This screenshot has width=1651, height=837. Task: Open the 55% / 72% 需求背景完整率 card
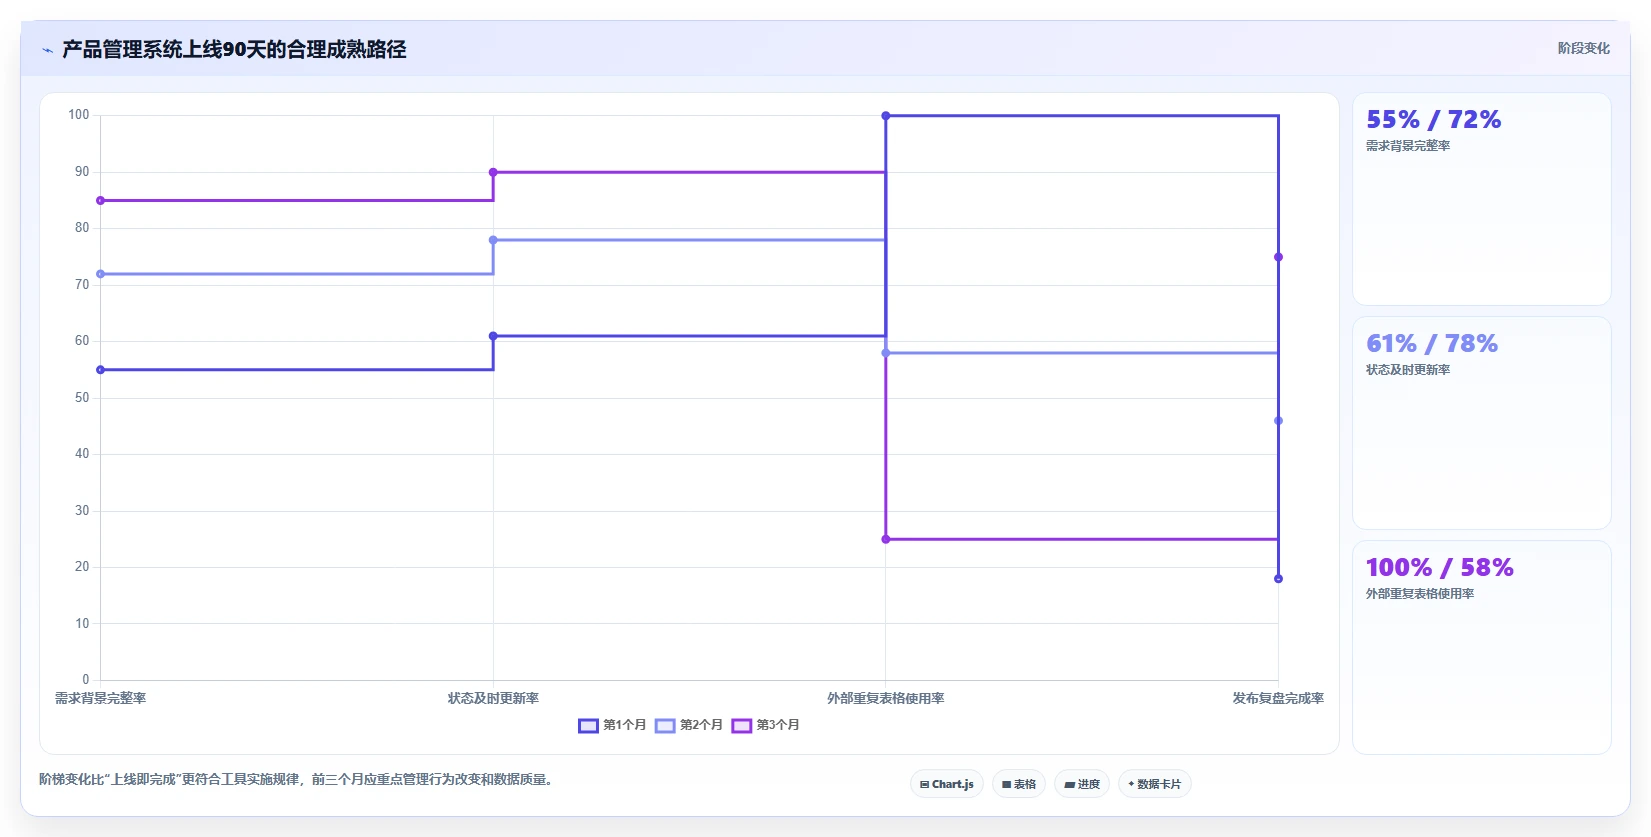(1482, 199)
